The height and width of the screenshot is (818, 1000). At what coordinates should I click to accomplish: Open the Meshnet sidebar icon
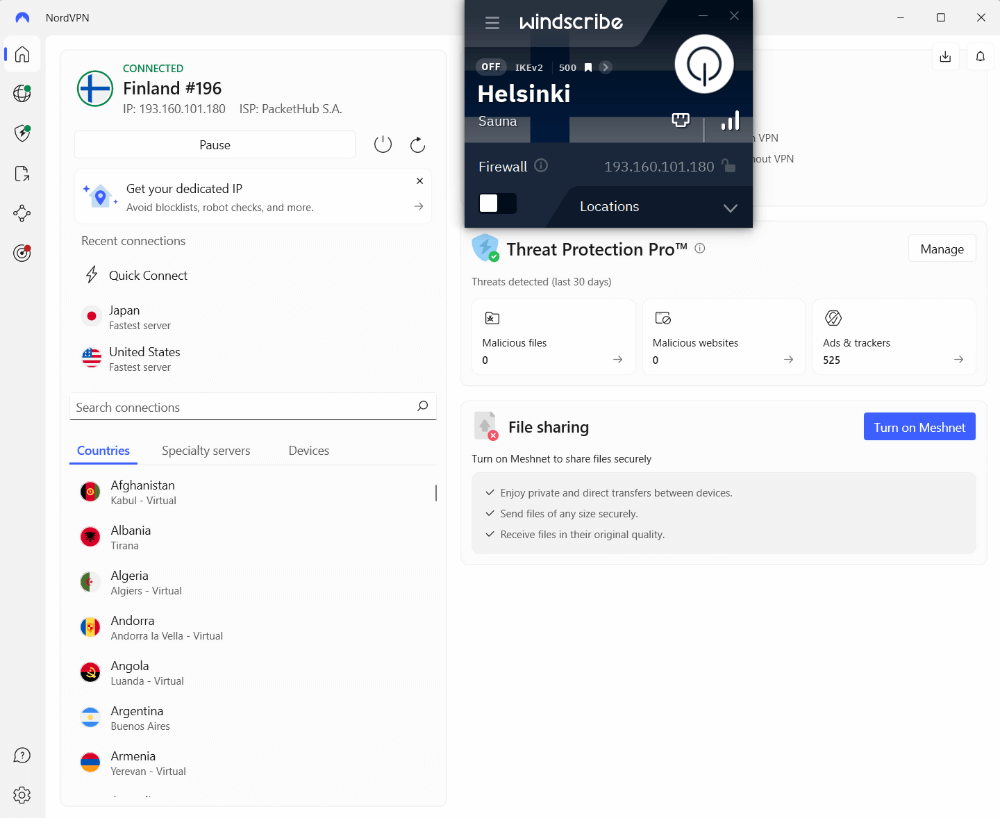pos(22,213)
